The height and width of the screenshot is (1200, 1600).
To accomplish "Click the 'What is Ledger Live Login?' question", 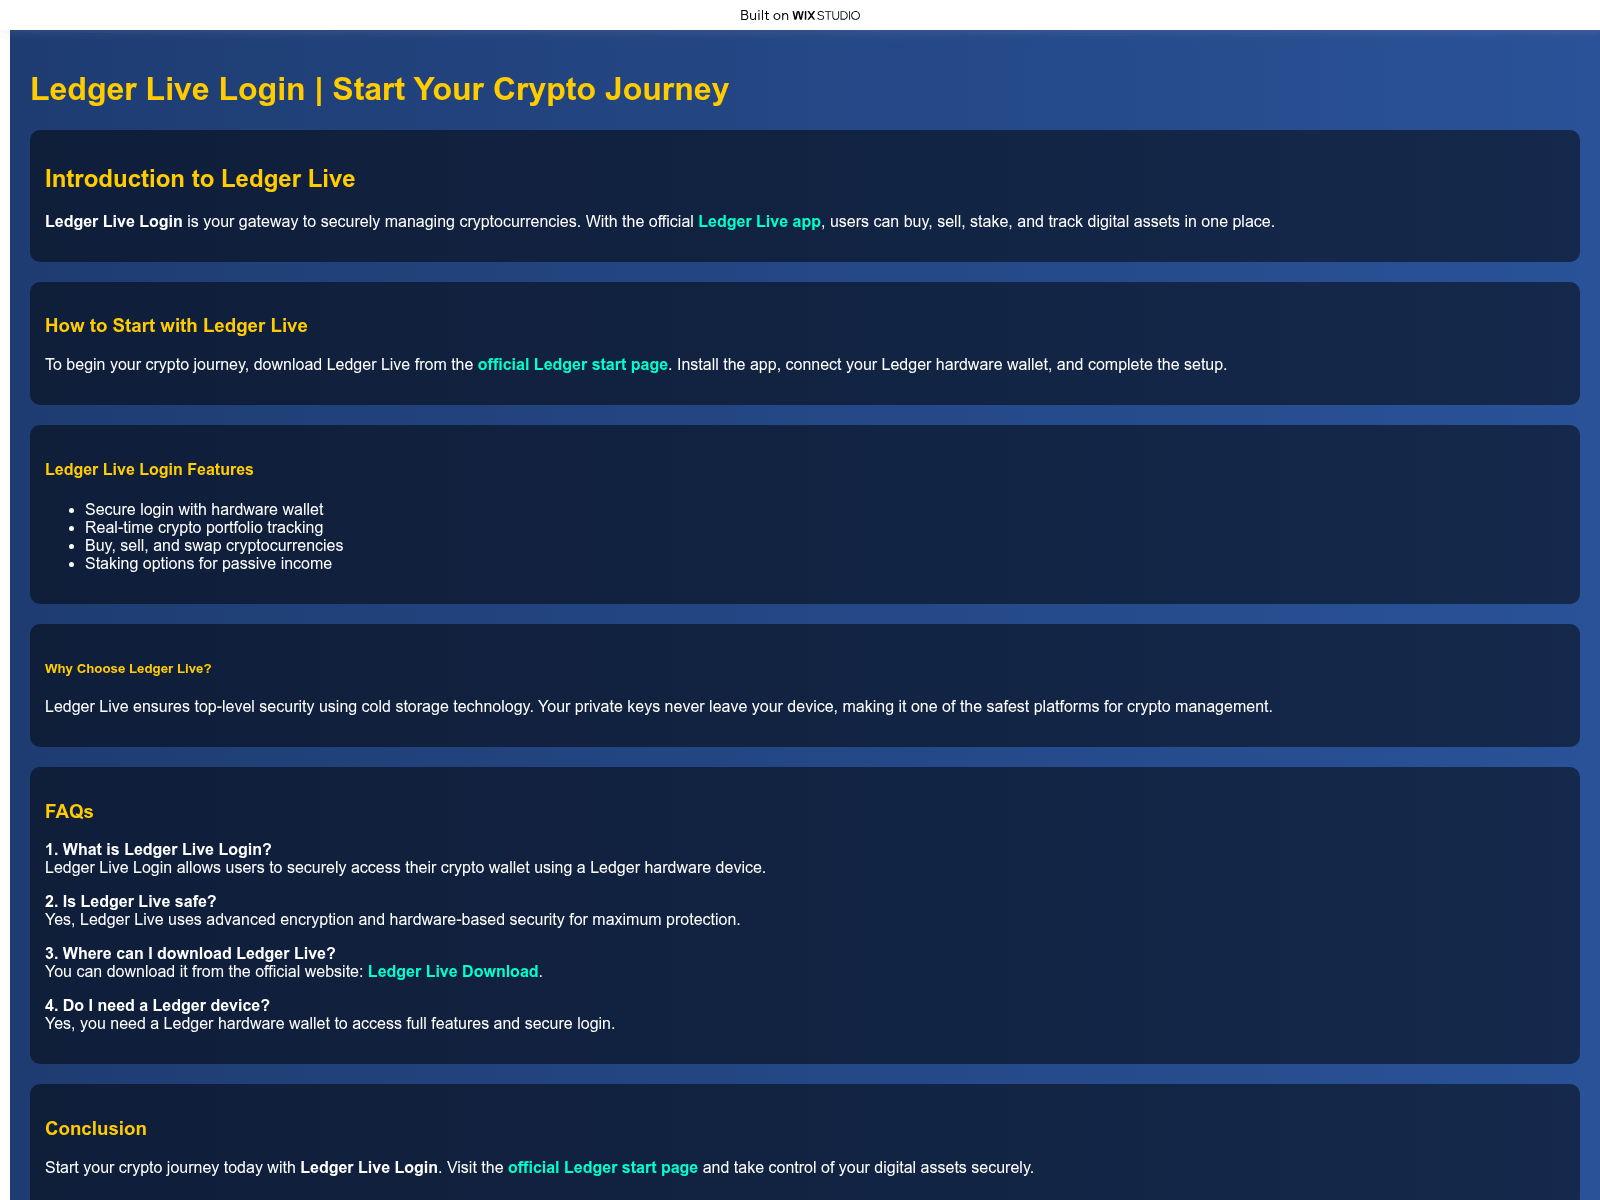I will pos(158,850).
